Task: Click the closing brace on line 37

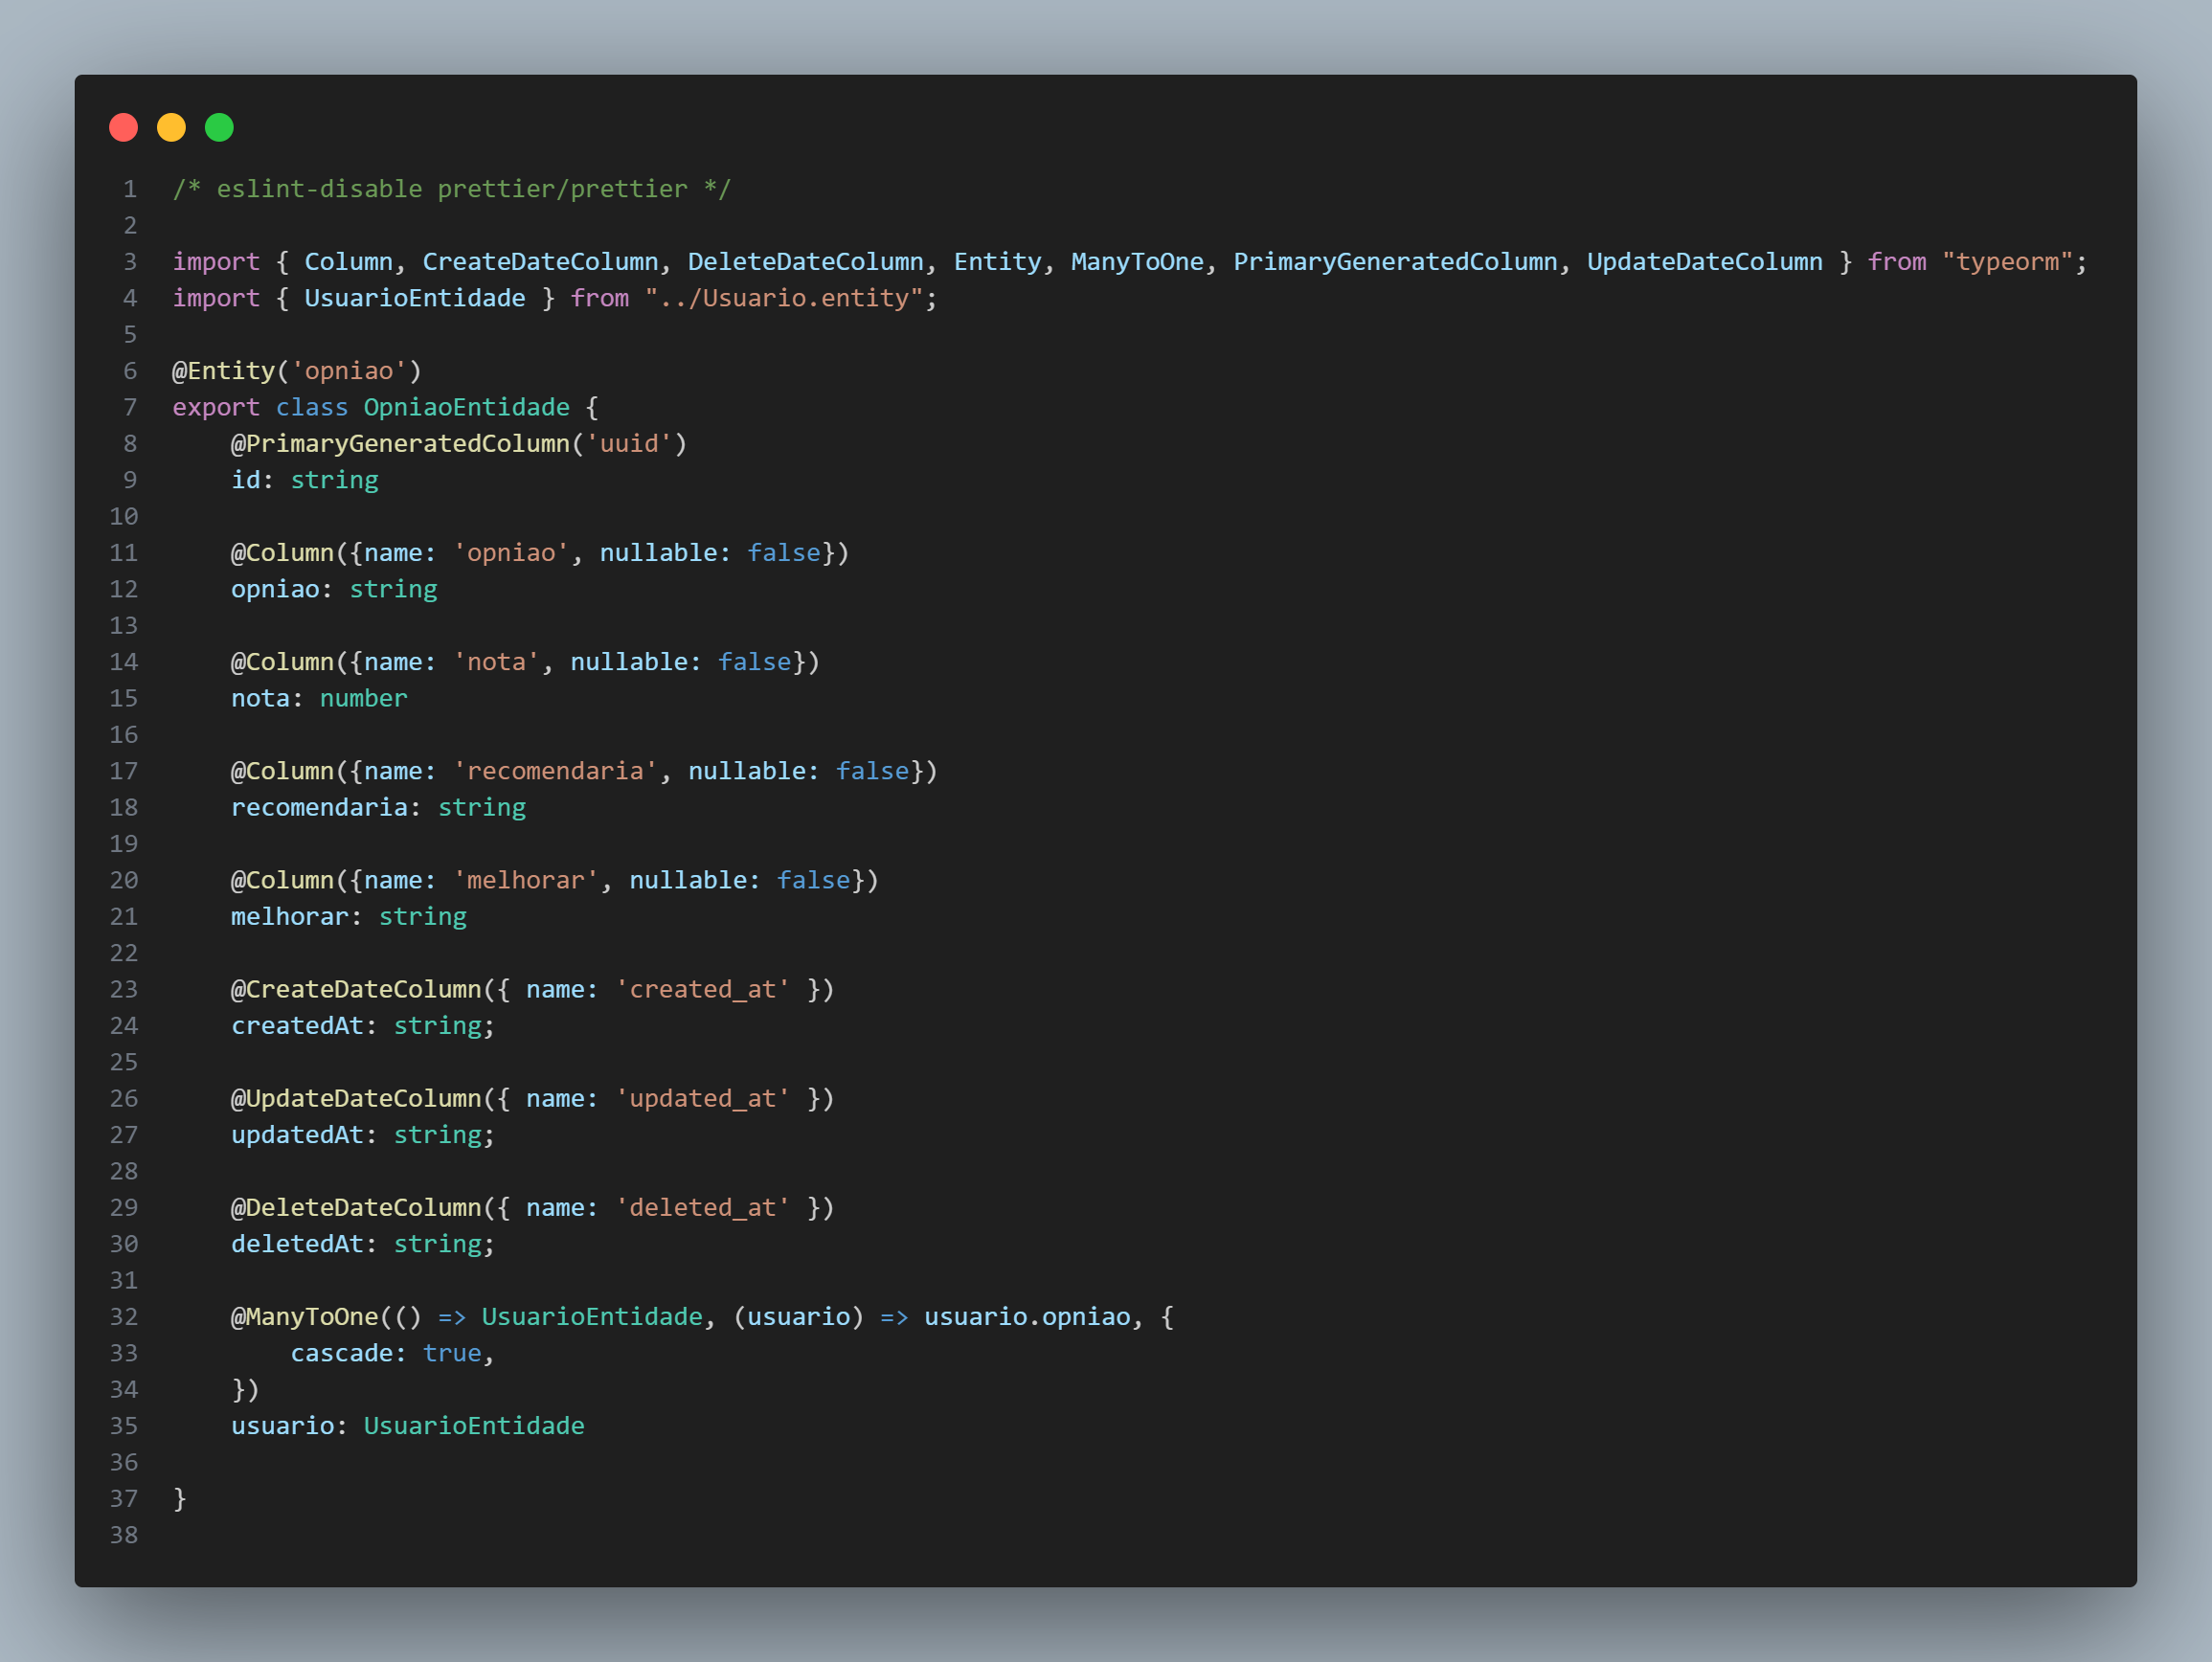Action: [x=180, y=1498]
